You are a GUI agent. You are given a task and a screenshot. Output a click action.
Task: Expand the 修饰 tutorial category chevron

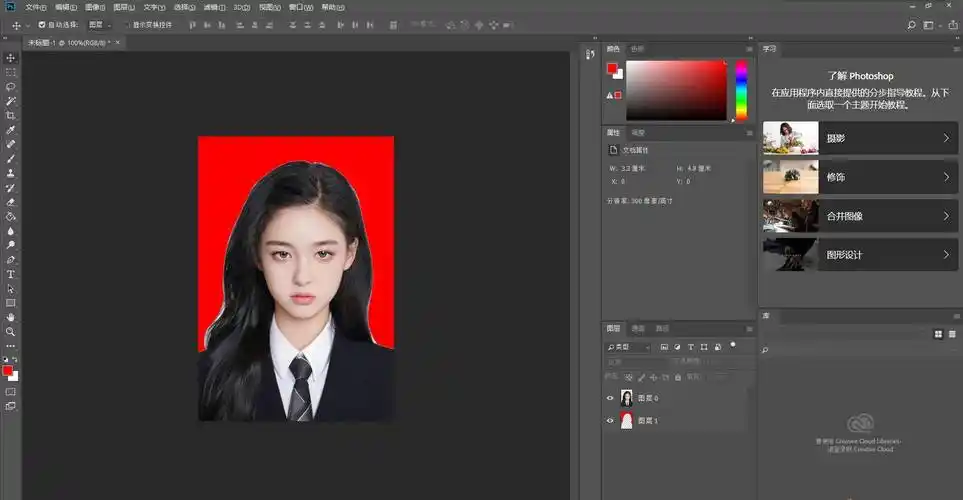[946, 177]
